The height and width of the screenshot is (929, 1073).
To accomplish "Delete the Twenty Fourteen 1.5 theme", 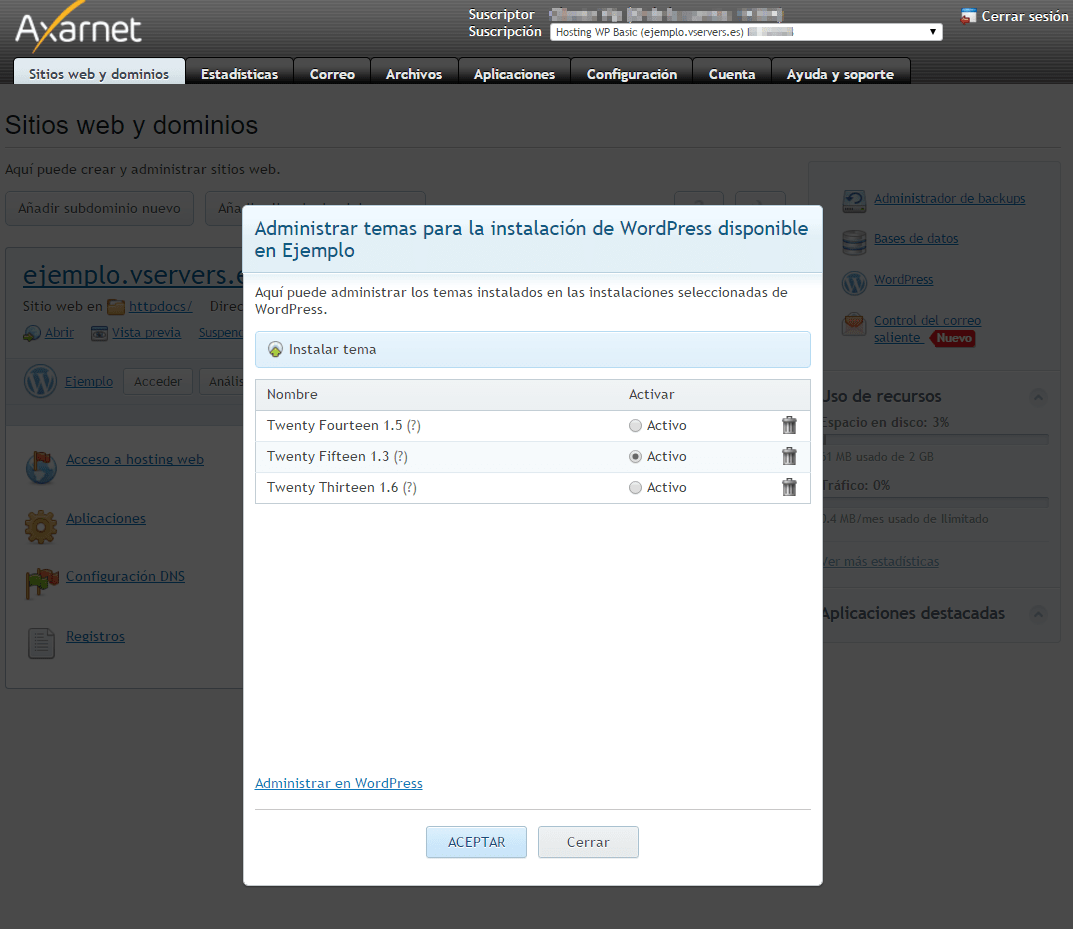I will 789,425.
